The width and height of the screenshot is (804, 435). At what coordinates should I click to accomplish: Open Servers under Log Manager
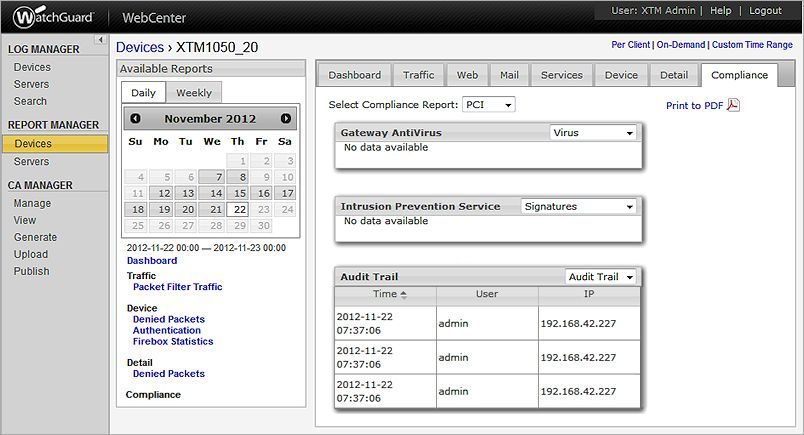click(x=31, y=84)
